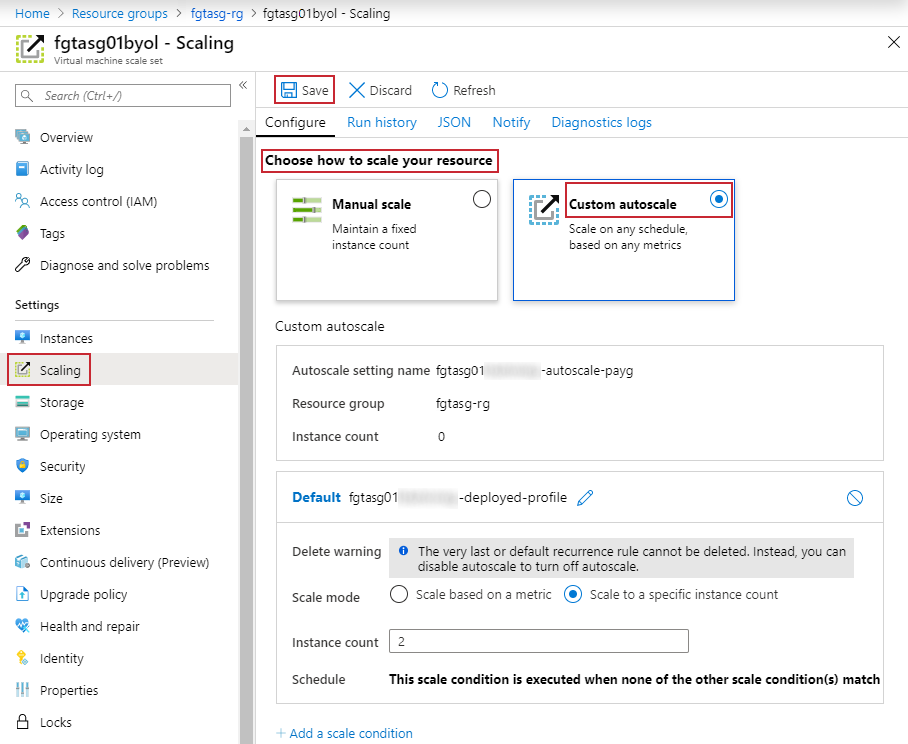Viewport: 908px width, 744px height.
Task: Enable Scale based on a metric
Action: [x=399, y=595]
